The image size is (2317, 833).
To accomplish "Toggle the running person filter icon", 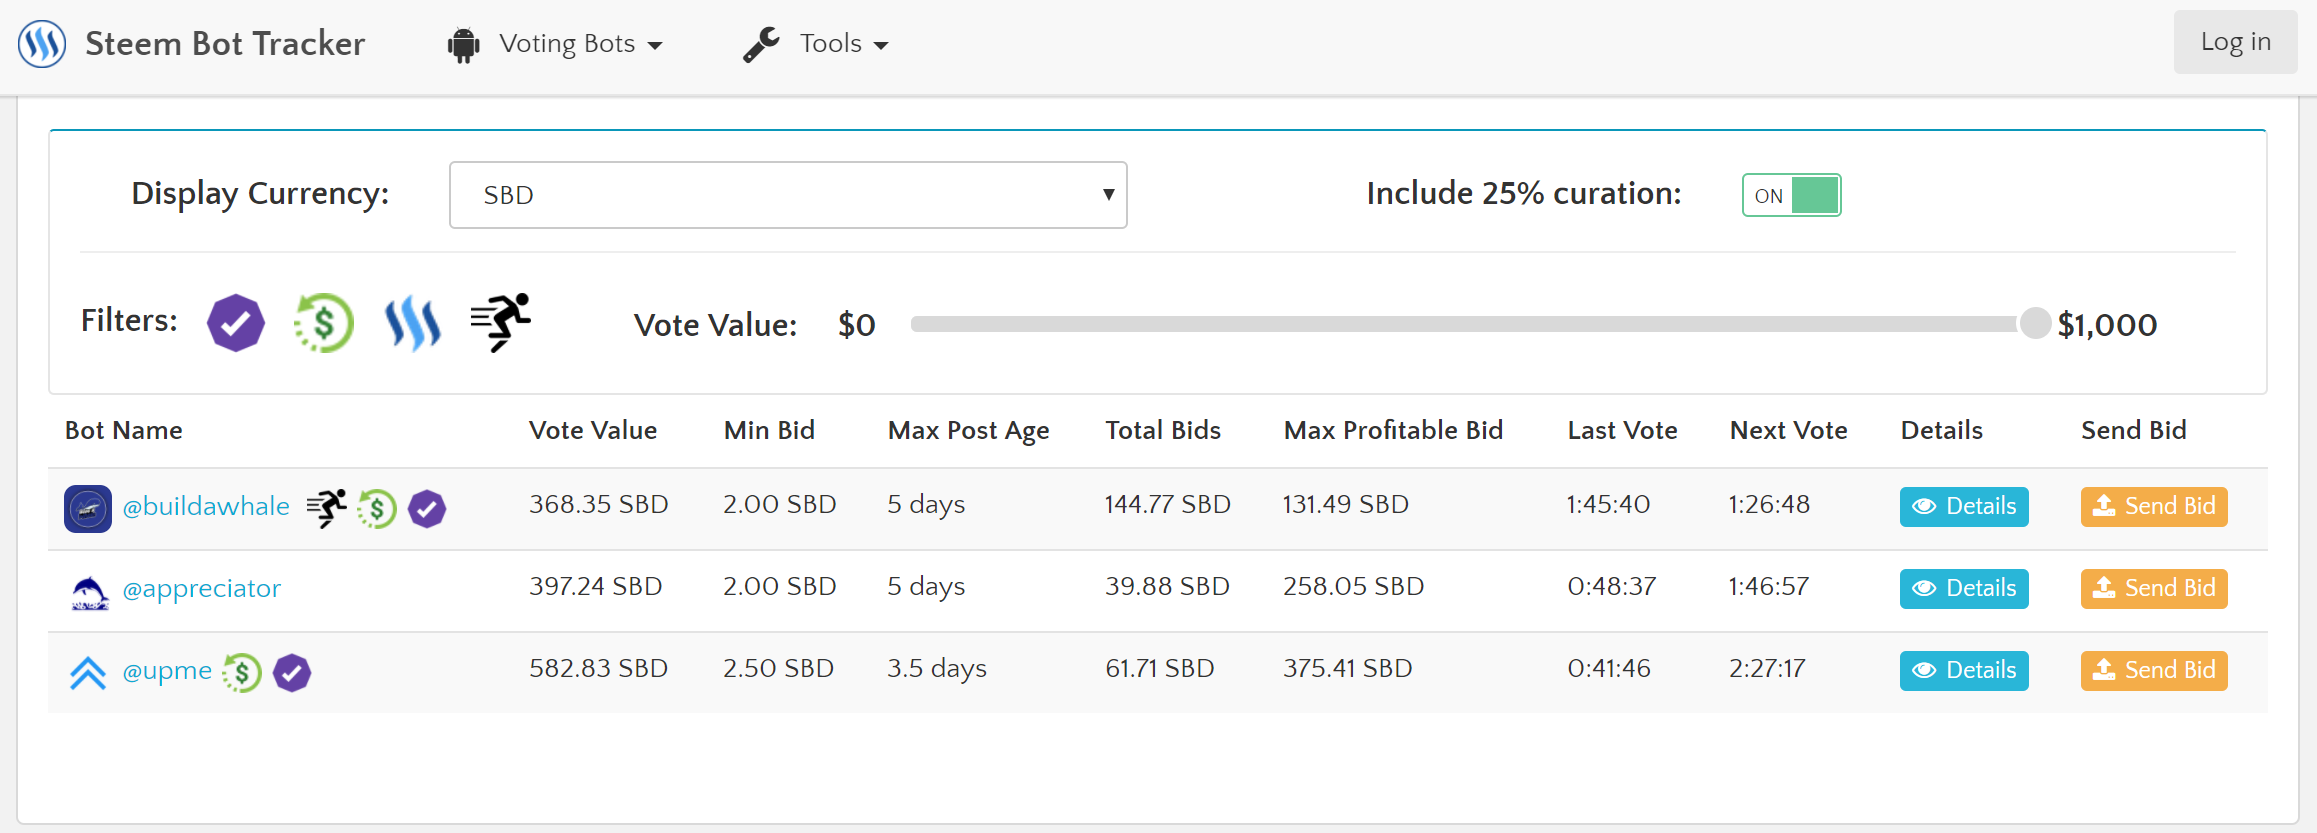I will point(501,322).
